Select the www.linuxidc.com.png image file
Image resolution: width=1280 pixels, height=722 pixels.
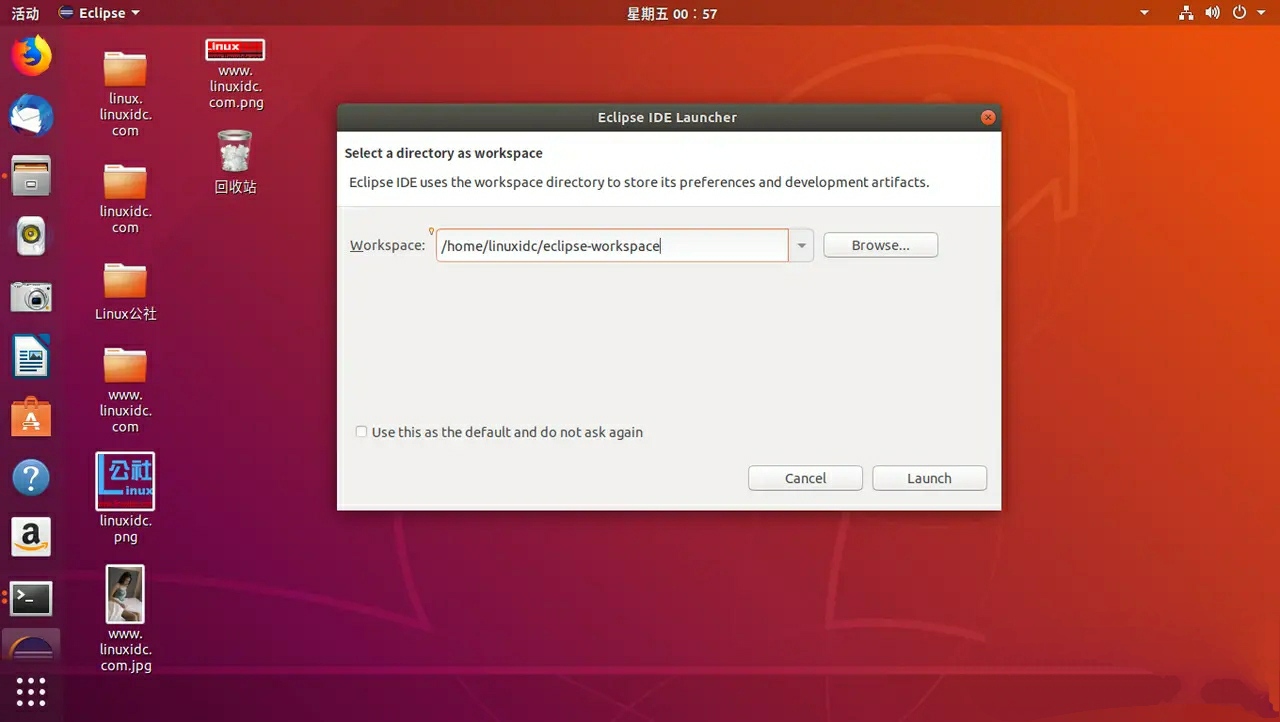coord(236,74)
